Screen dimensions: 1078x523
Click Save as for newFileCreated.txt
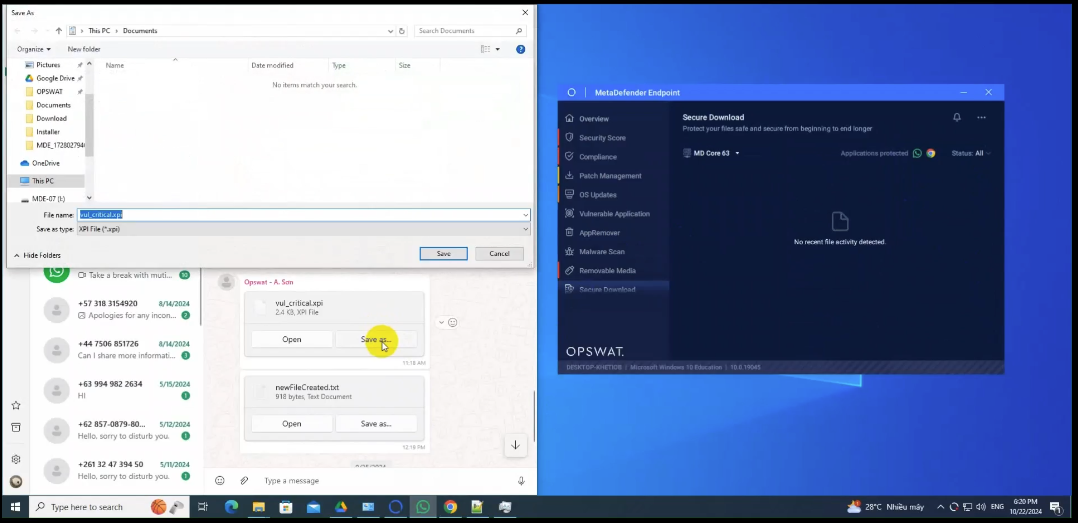pyautogui.click(x=375, y=424)
